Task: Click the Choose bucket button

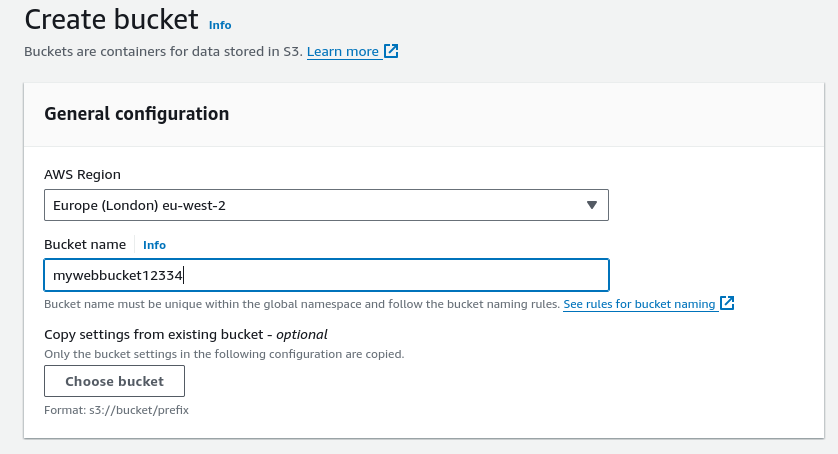Action: click(x=114, y=381)
